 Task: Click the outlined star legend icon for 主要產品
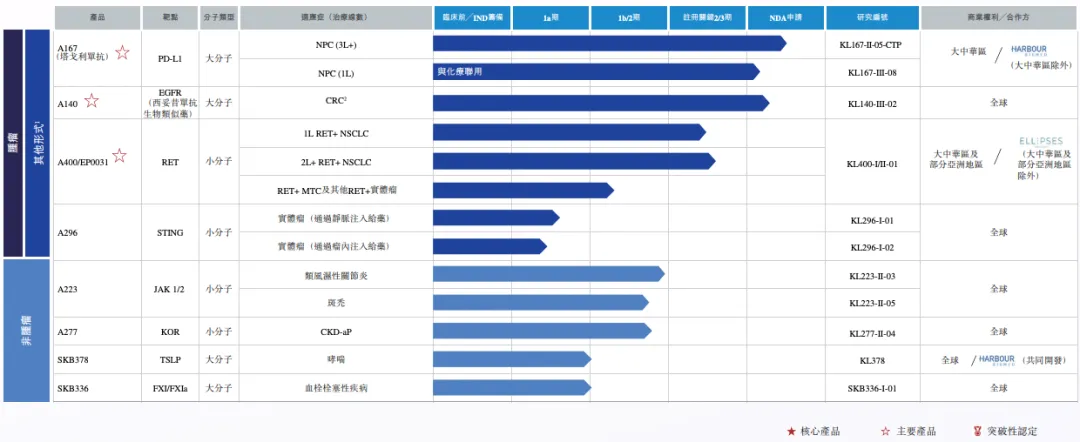pyautogui.click(x=885, y=431)
